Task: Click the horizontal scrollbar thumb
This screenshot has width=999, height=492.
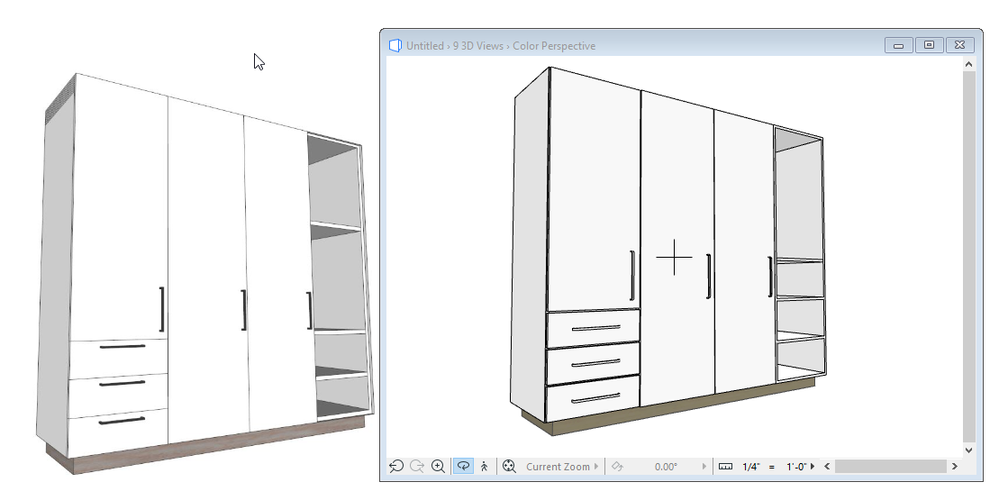Action: 890,467
